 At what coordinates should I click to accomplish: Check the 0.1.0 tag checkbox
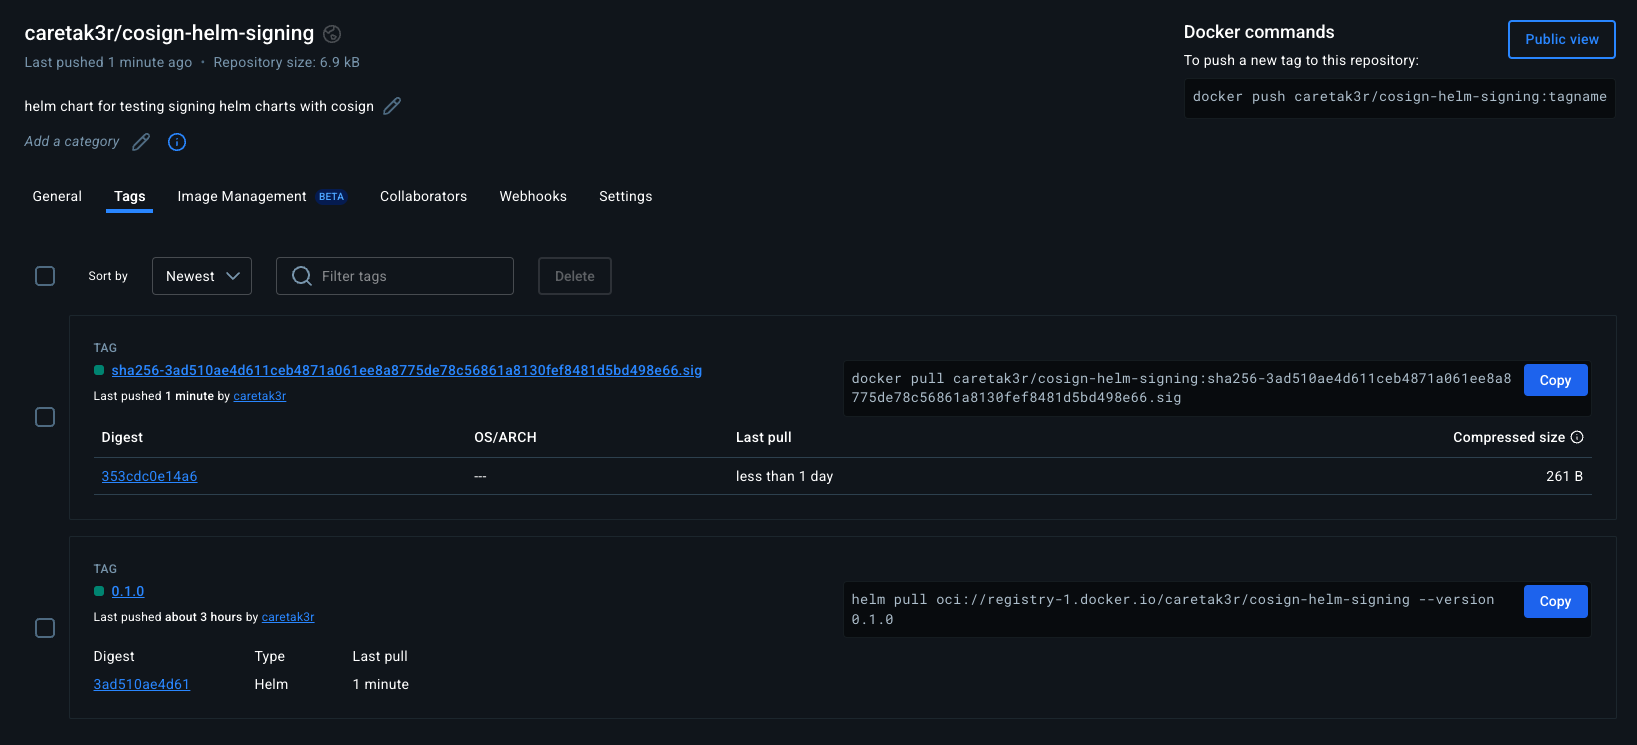pyautogui.click(x=45, y=628)
